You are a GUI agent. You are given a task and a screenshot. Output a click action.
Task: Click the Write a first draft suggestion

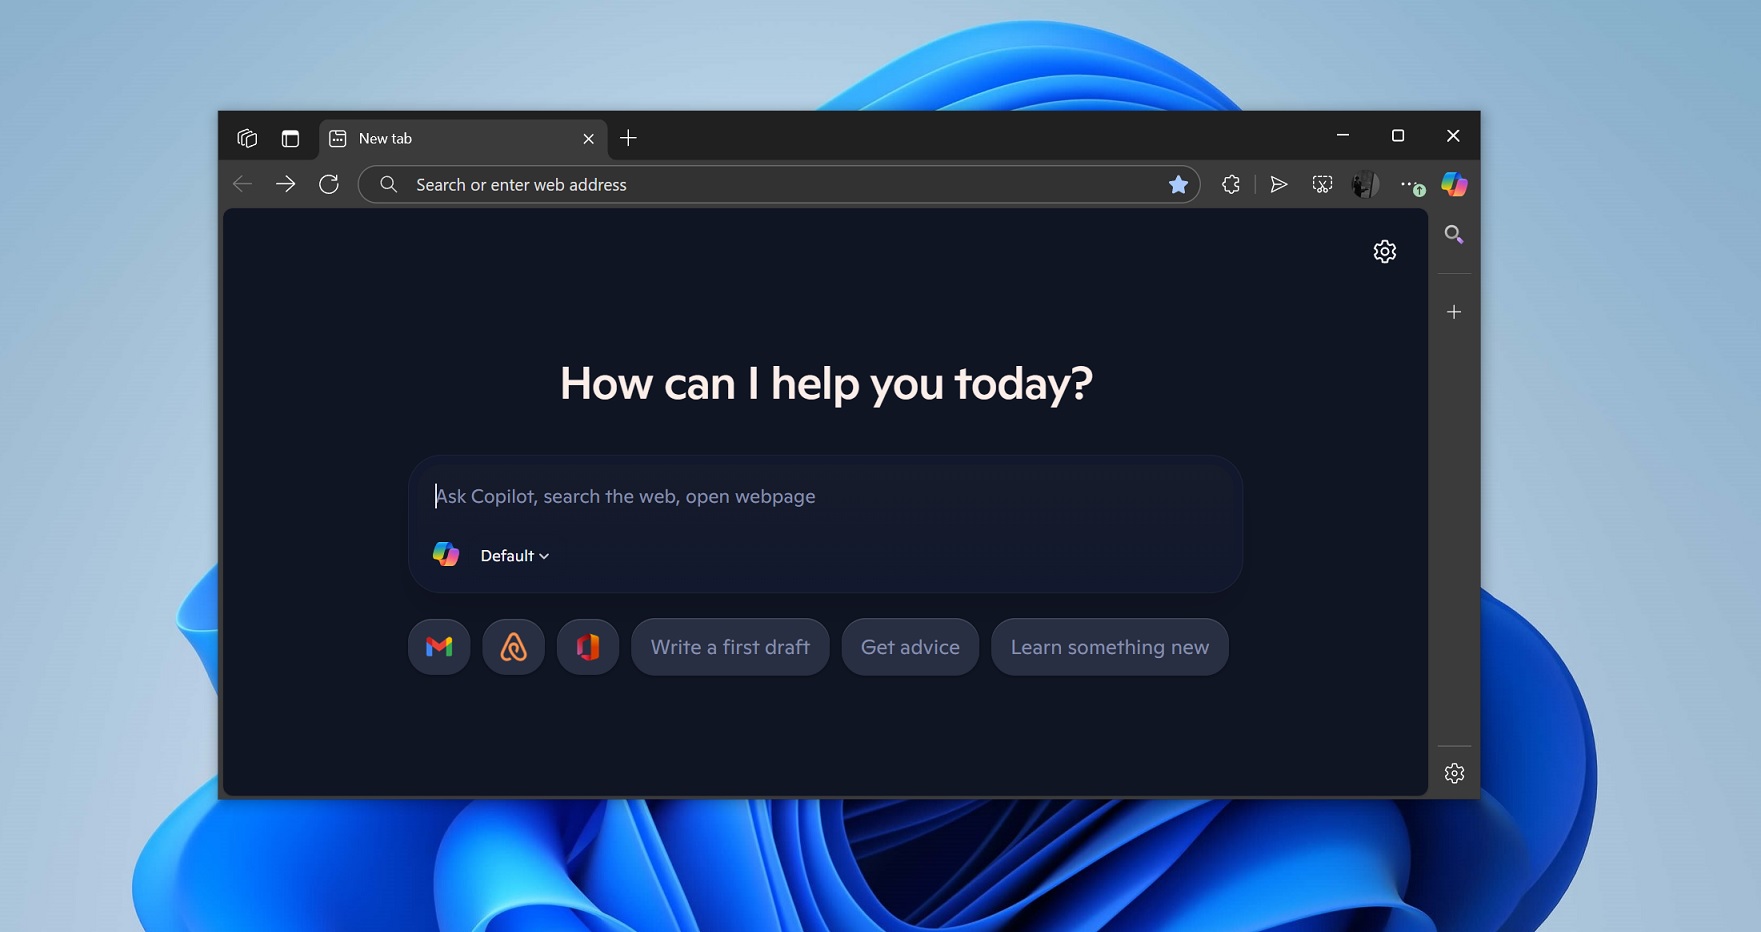click(730, 647)
